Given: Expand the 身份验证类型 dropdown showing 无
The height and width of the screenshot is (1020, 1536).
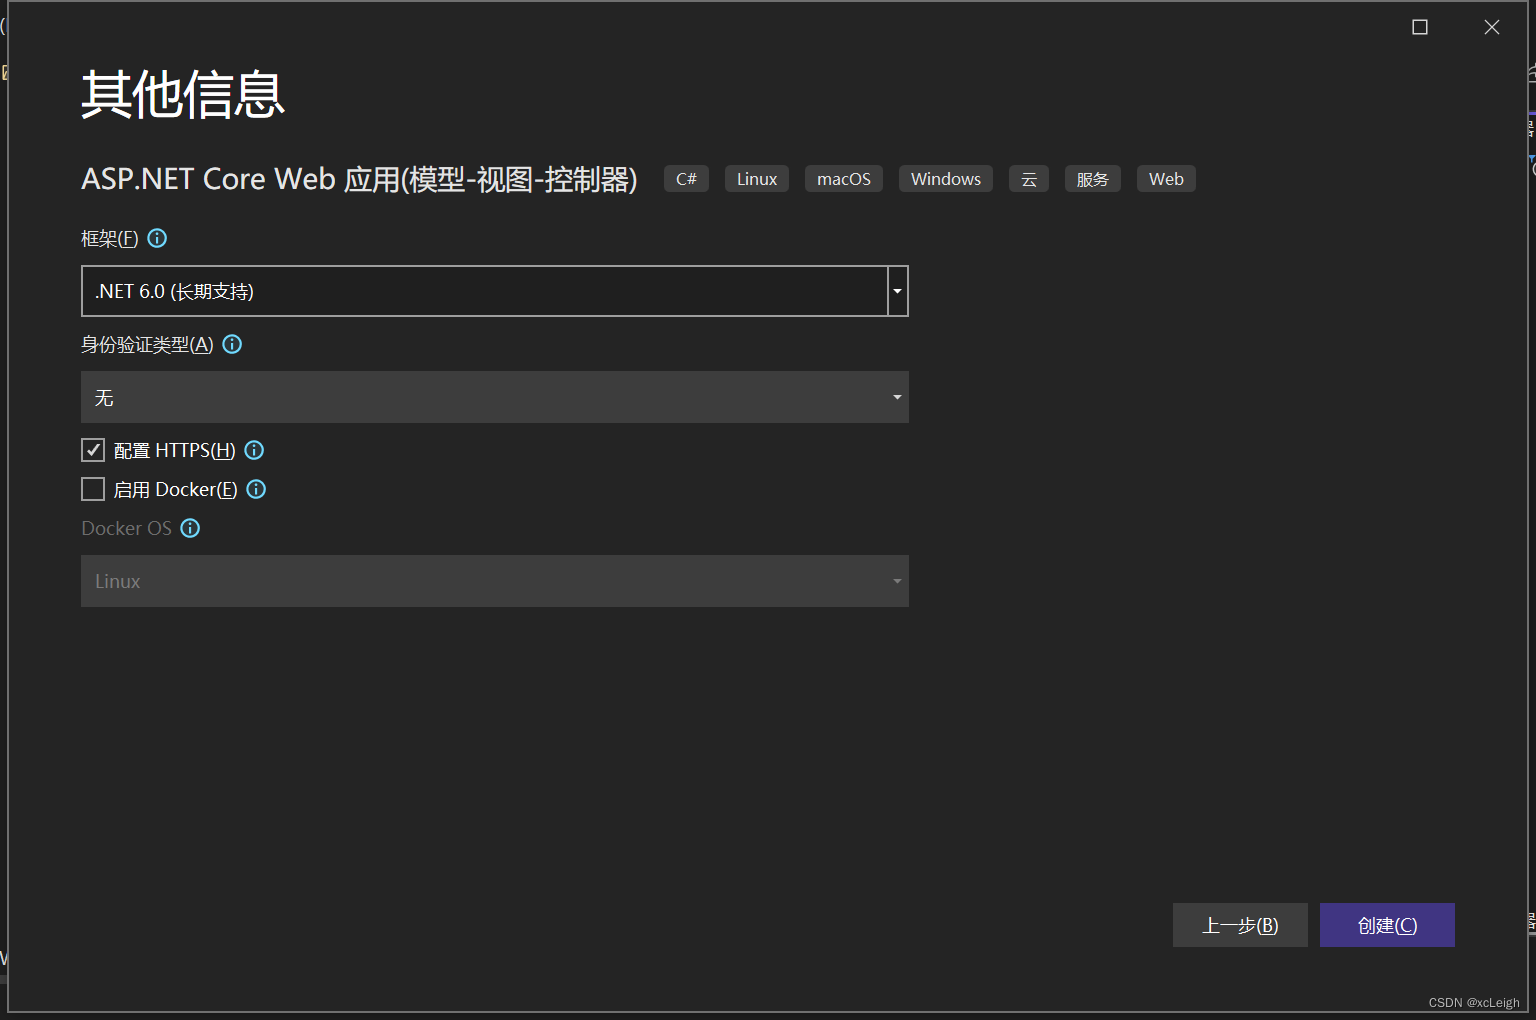Looking at the screenshot, I should click(x=494, y=397).
